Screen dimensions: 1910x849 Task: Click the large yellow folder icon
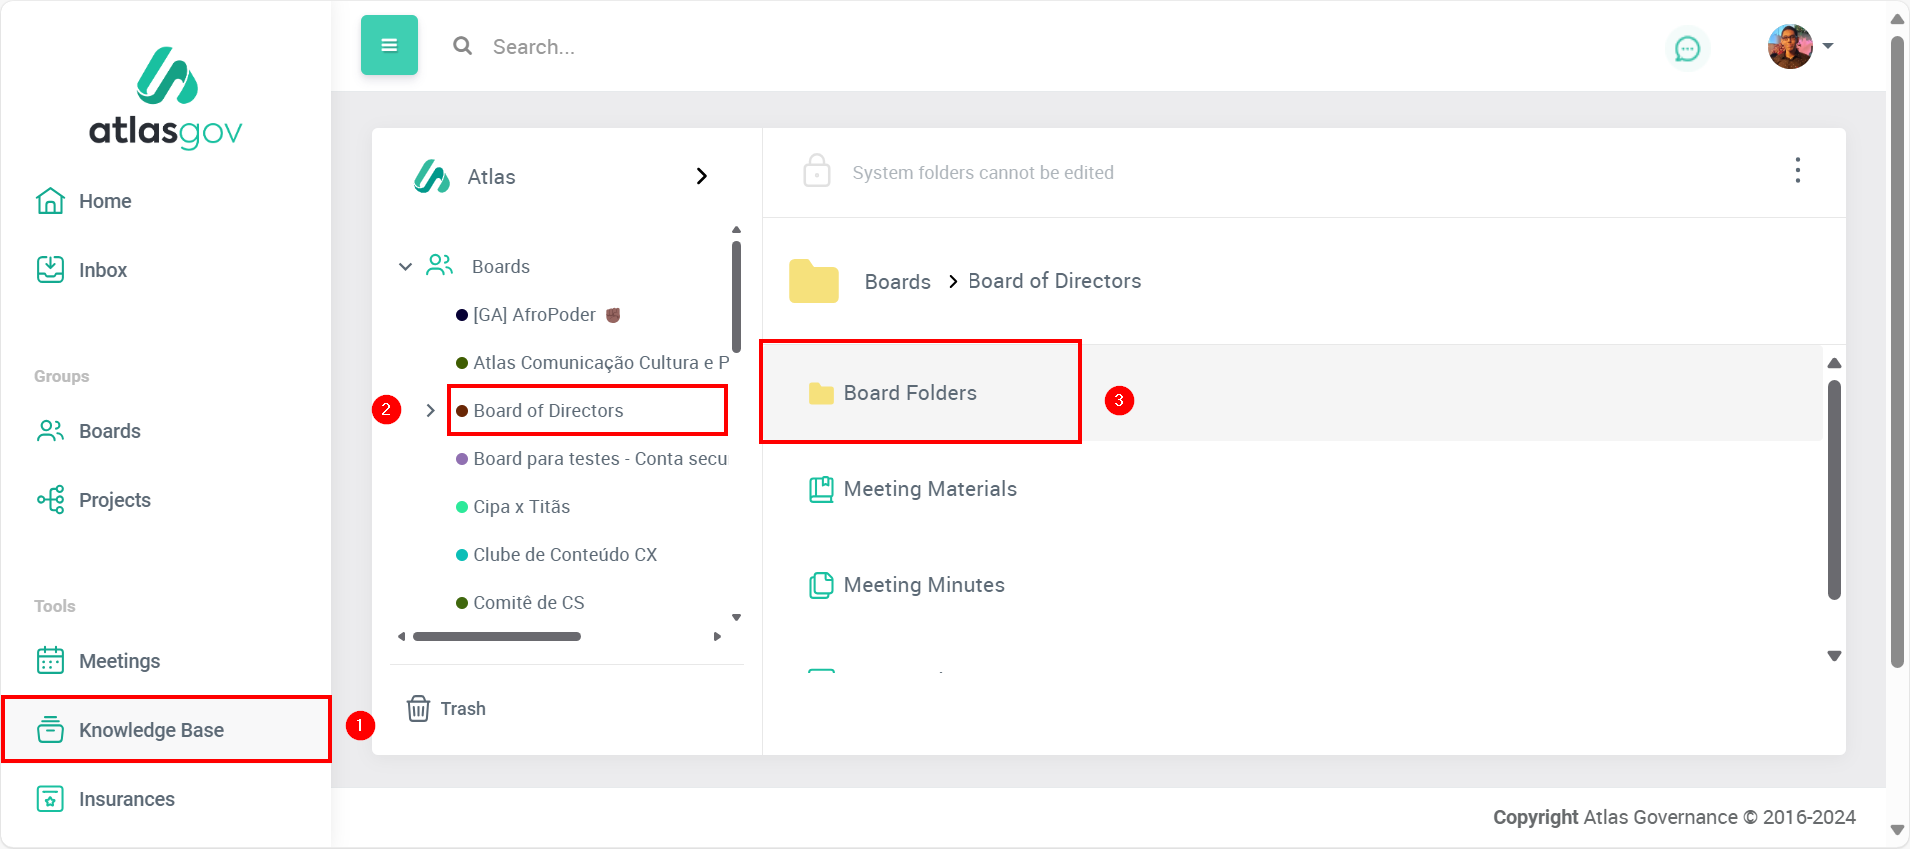click(813, 281)
